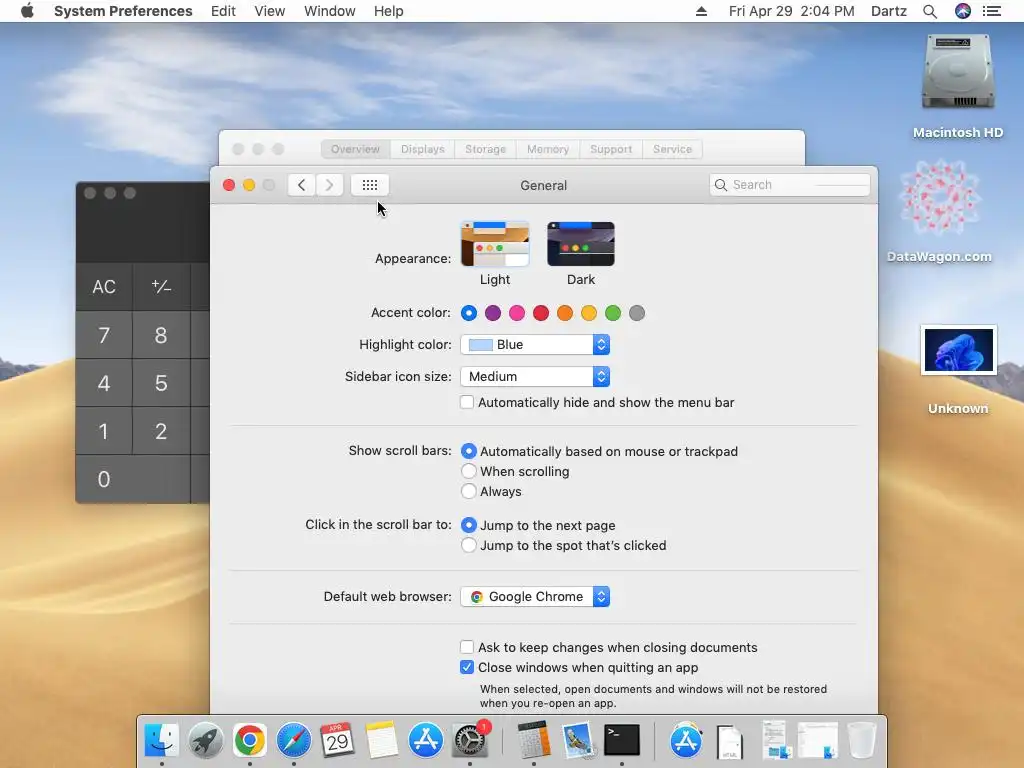1024x768 pixels.
Task: Click the date and time in menu bar
Action: tap(792, 11)
